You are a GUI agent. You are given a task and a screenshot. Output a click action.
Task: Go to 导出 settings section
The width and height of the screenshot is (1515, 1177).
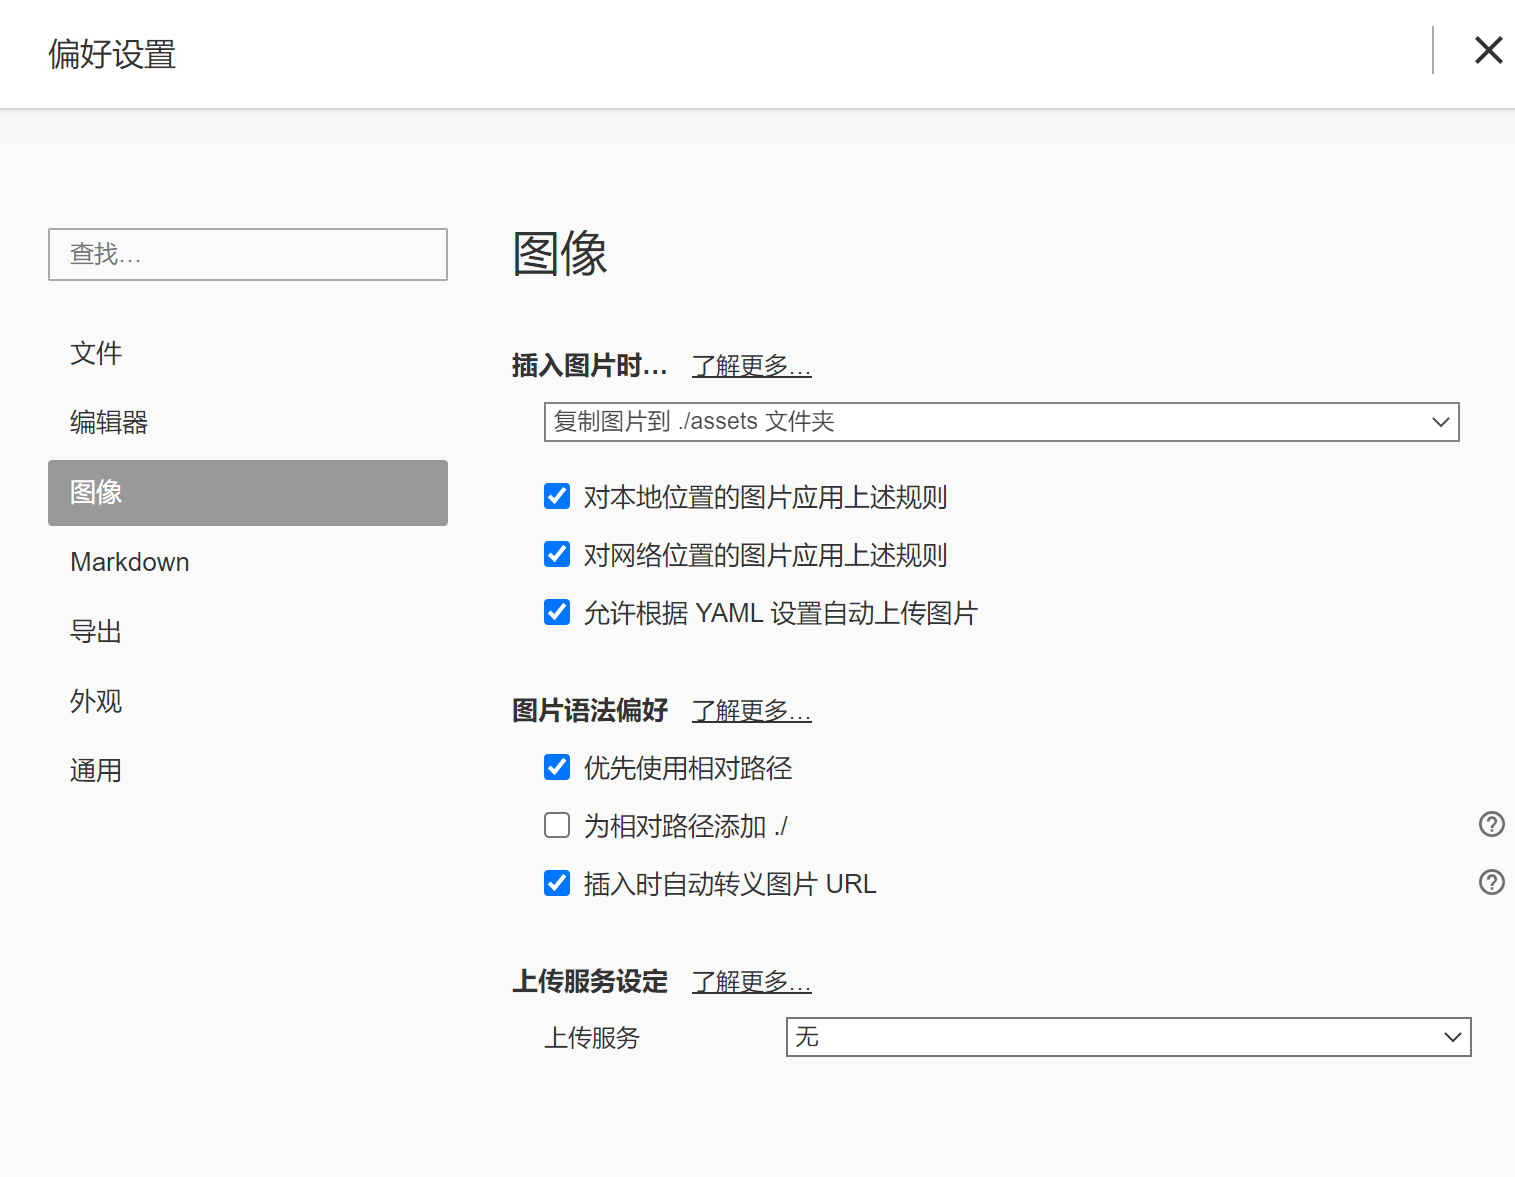coord(96,632)
